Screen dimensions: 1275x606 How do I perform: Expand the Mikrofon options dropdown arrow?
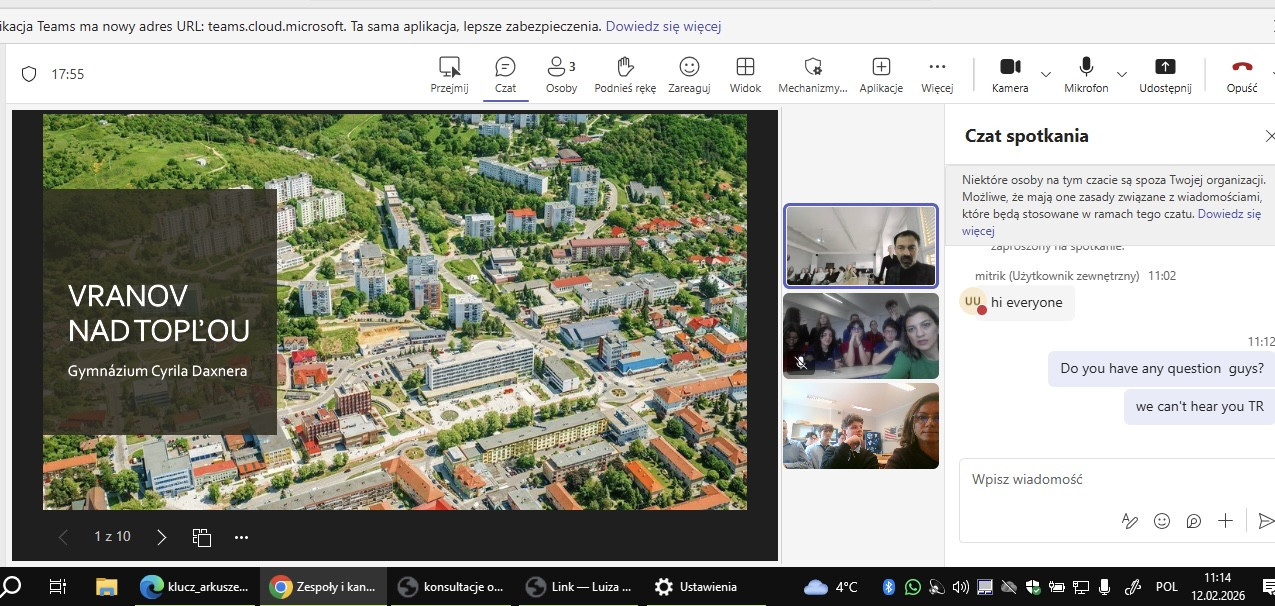(1122, 74)
